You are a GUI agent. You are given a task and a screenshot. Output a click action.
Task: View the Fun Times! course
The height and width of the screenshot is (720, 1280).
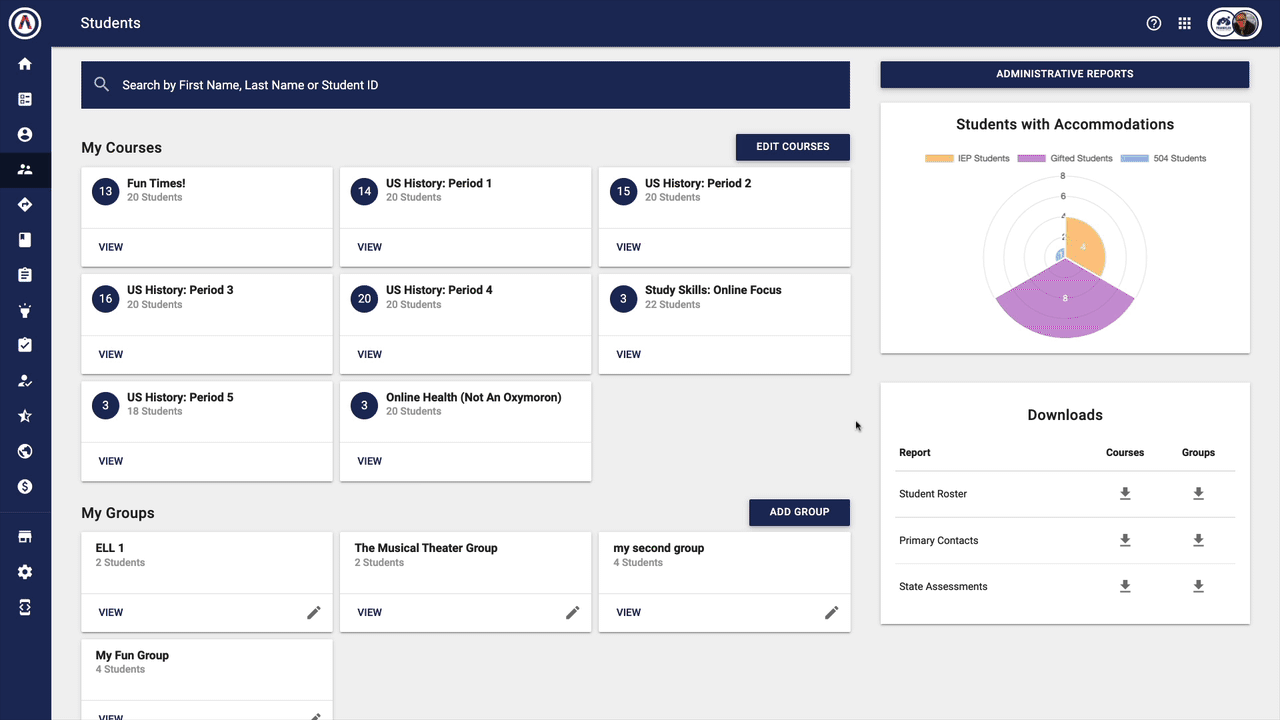click(x=111, y=247)
